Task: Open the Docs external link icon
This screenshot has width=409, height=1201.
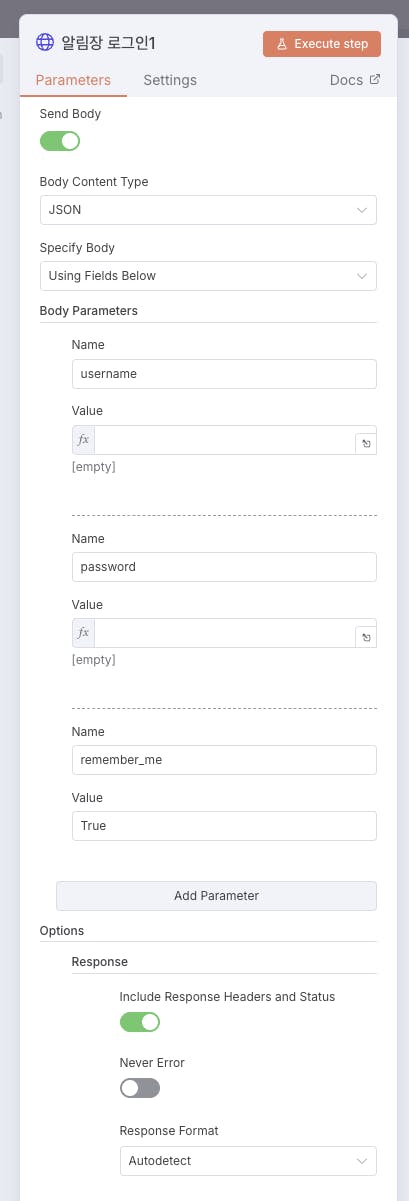Action: tap(375, 80)
